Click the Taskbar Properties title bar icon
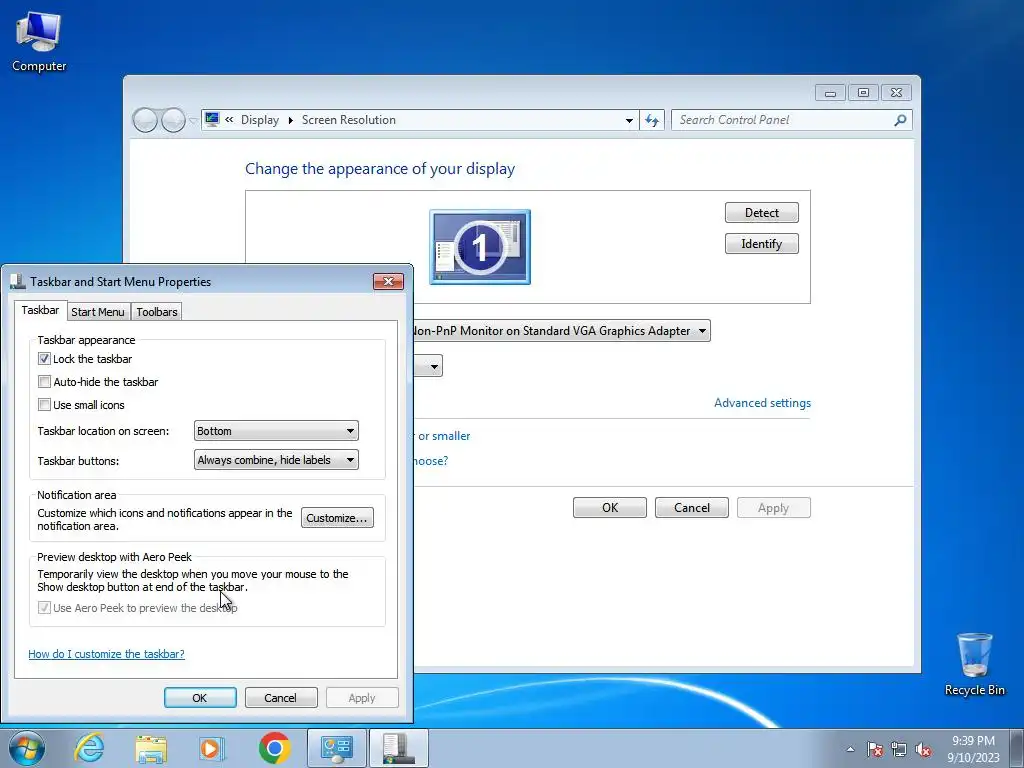This screenshot has height=768, width=1024. click(x=18, y=281)
